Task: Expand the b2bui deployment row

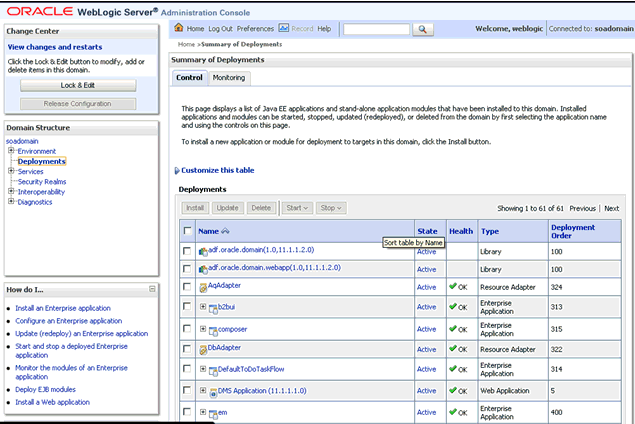Action: coord(203,307)
